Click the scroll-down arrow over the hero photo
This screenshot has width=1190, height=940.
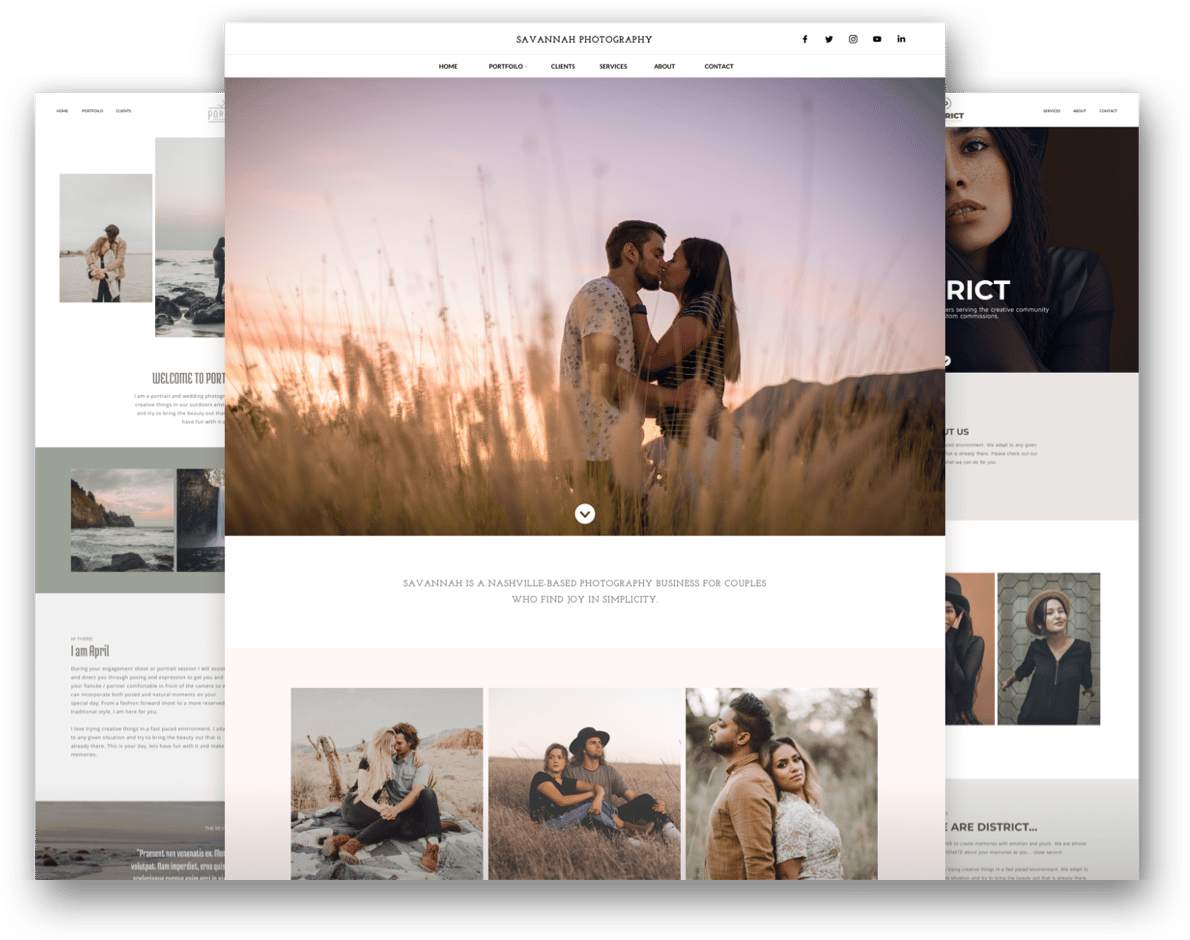click(x=585, y=513)
